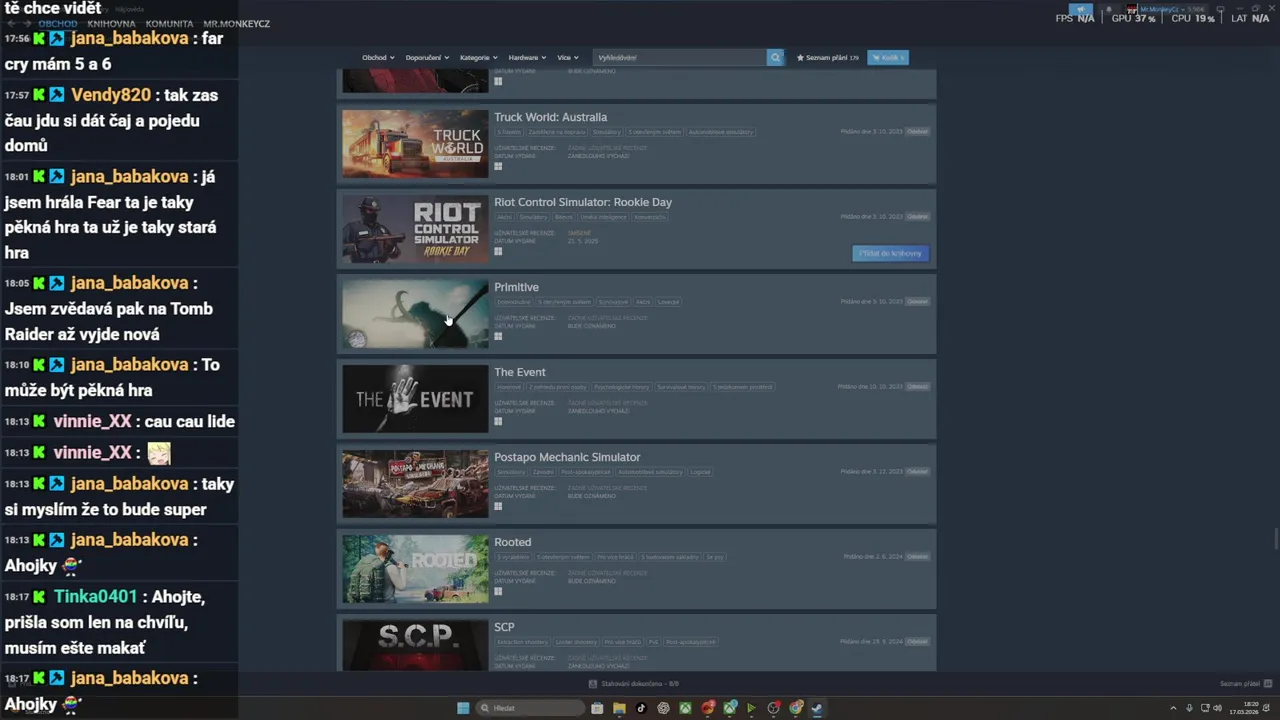
Task: Focus the Windows taskbar Hledat search box
Action: coord(531,708)
